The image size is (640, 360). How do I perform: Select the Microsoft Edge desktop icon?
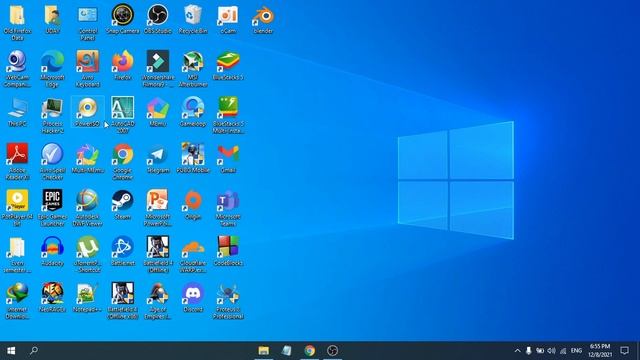(52, 69)
